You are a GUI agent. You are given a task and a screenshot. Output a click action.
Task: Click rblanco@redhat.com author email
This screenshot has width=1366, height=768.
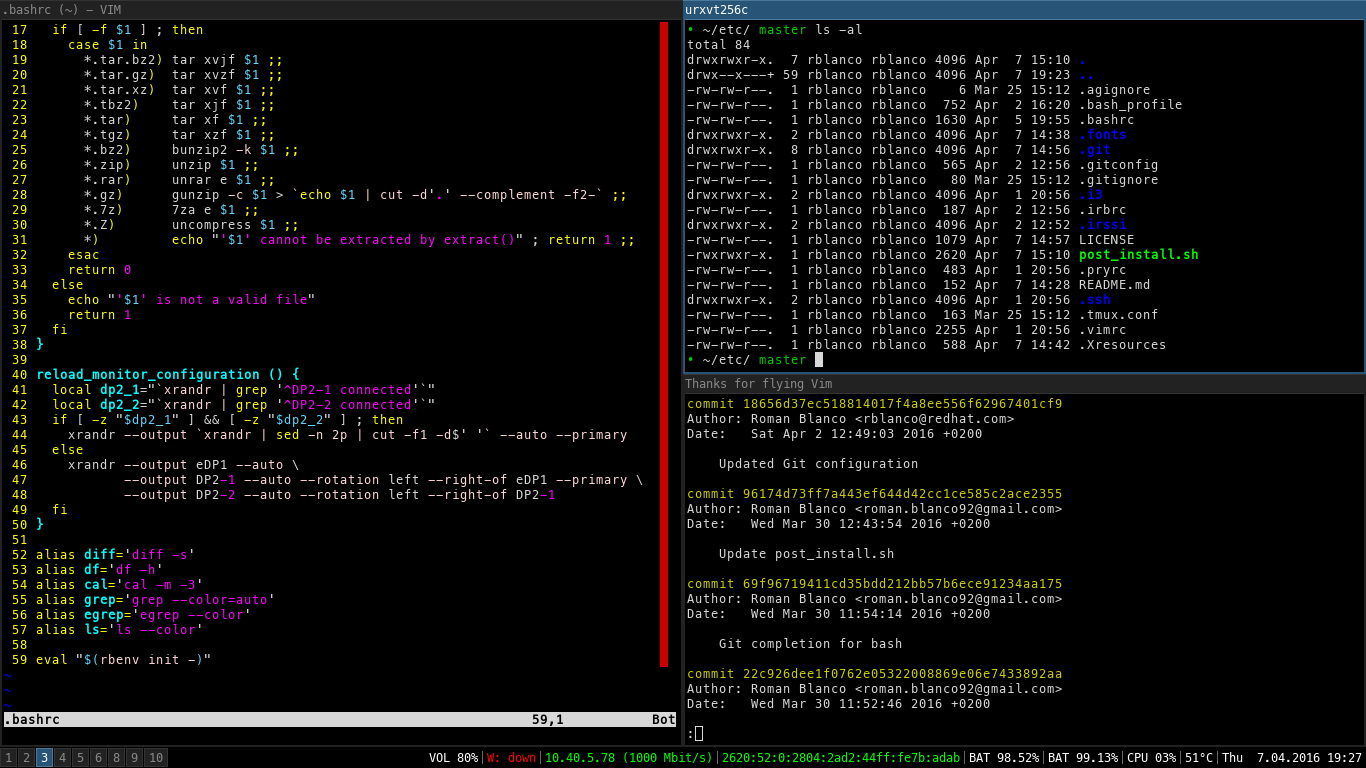pos(935,419)
